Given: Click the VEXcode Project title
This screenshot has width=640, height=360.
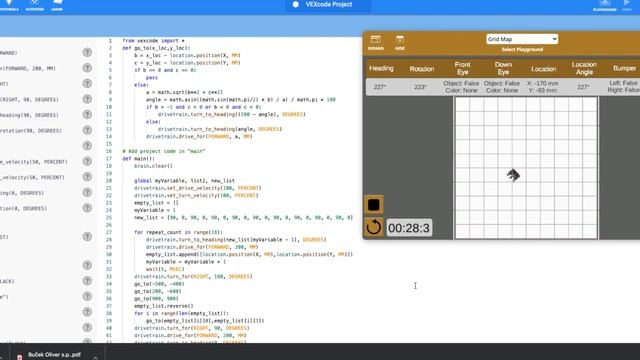Looking at the screenshot, I should (329, 4).
